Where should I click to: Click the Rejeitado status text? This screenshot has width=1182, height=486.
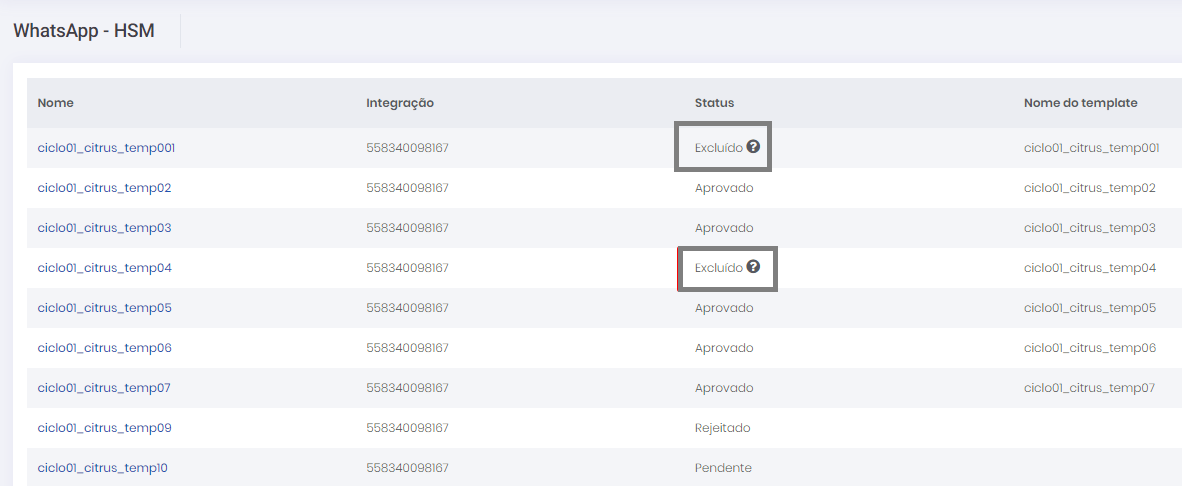pyautogui.click(x=722, y=428)
